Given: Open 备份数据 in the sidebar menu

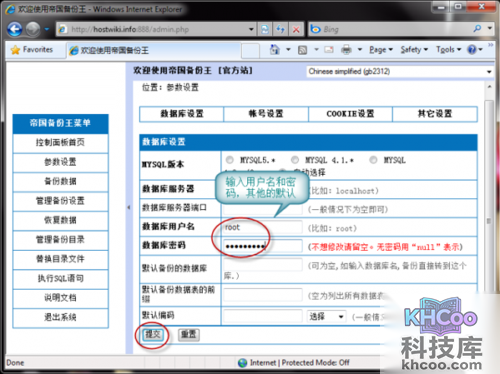Looking at the screenshot, I should 60,181.
